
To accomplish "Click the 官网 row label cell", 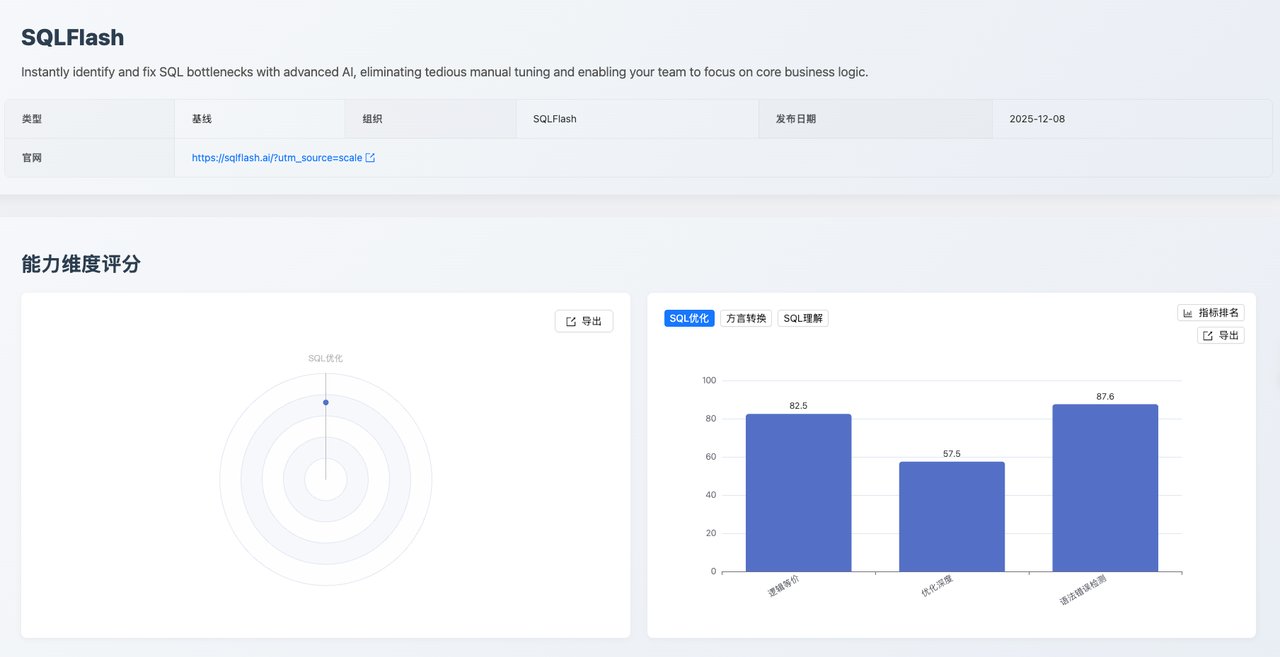I will tap(32, 158).
